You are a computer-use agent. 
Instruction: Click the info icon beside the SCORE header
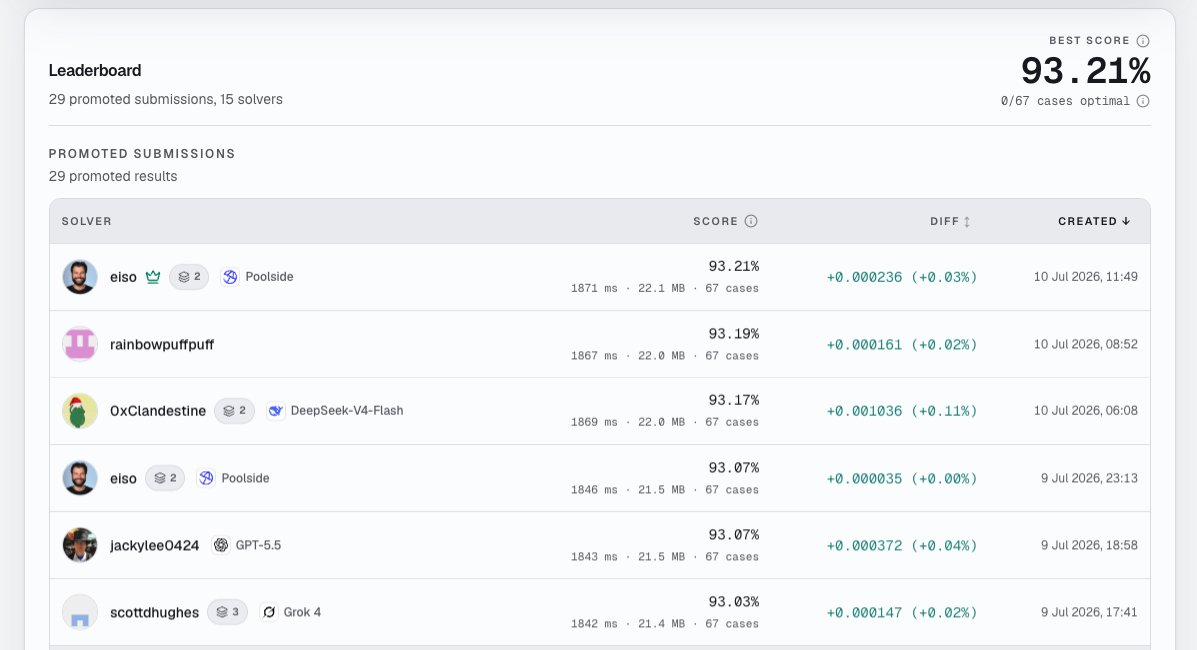[751, 221]
